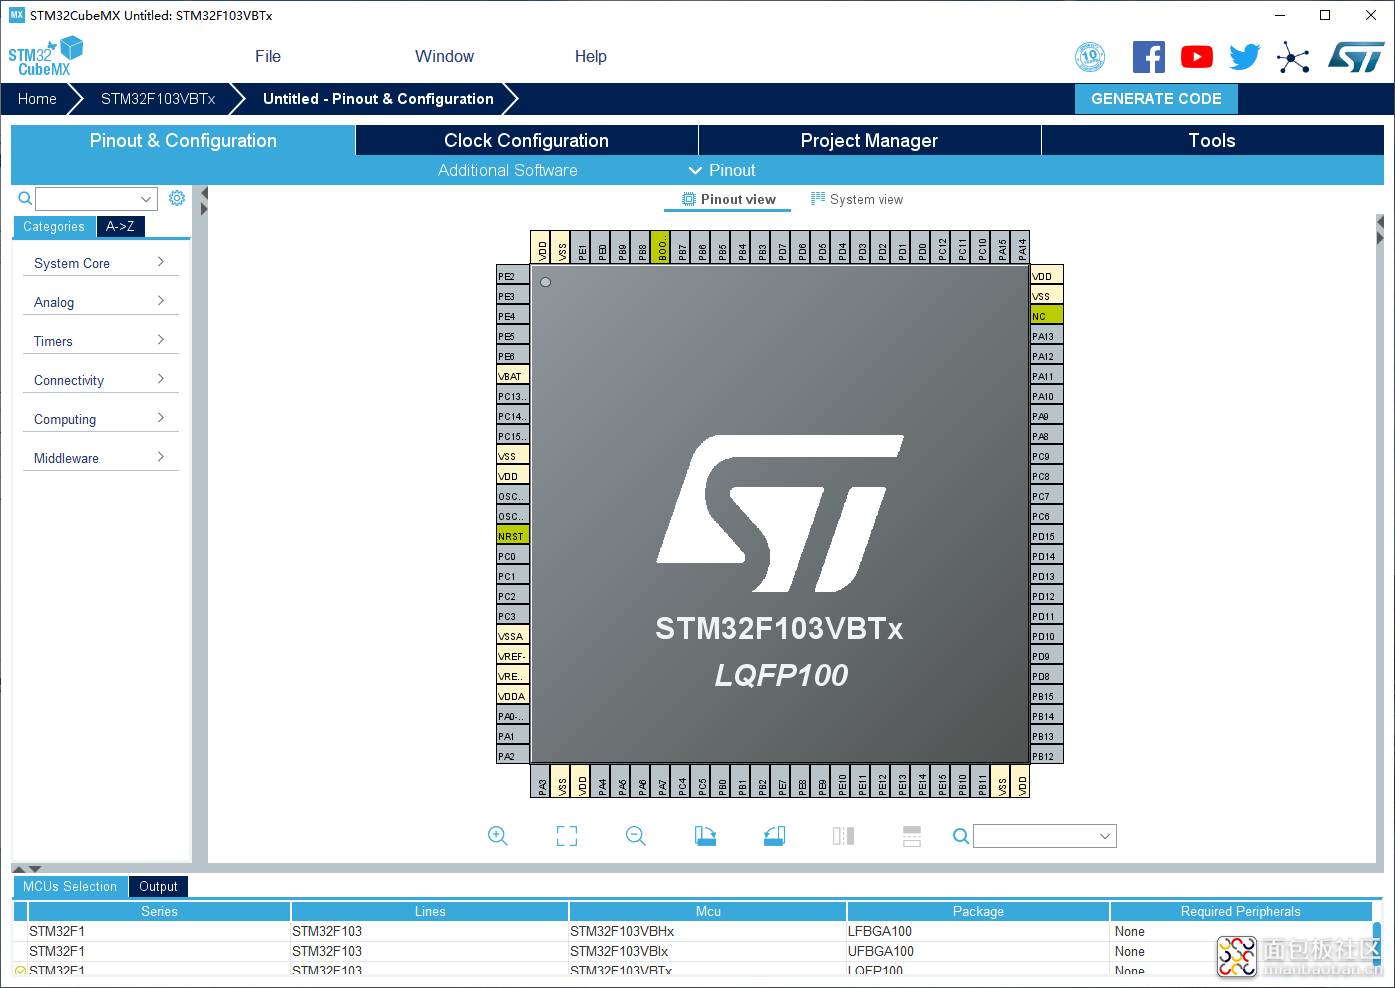This screenshot has height=988, width=1395.
Task: Fit the chip view to window
Action: tap(567, 836)
